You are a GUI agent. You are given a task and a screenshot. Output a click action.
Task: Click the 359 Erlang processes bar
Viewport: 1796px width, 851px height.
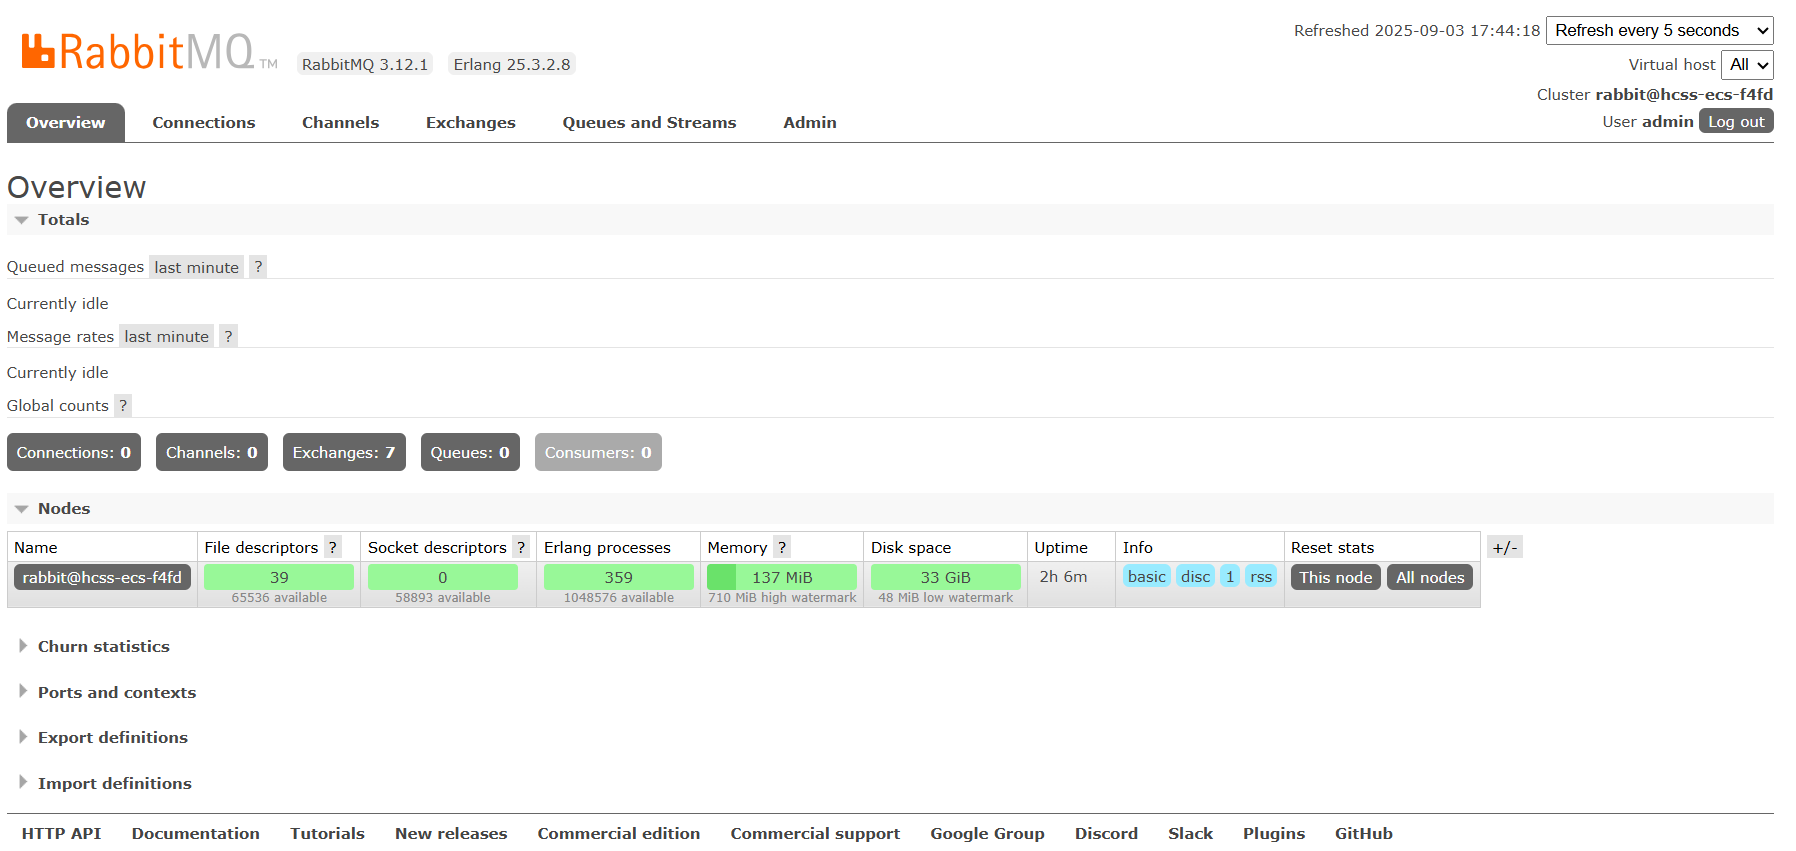click(x=619, y=577)
